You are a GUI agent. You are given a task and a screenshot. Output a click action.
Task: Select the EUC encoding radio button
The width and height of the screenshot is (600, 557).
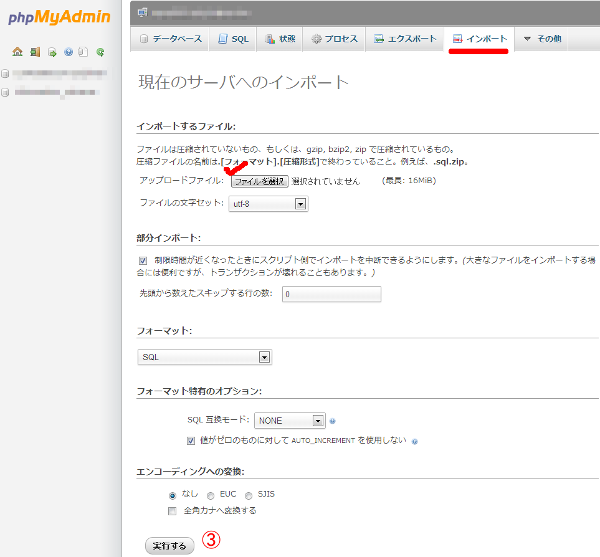coord(211,494)
